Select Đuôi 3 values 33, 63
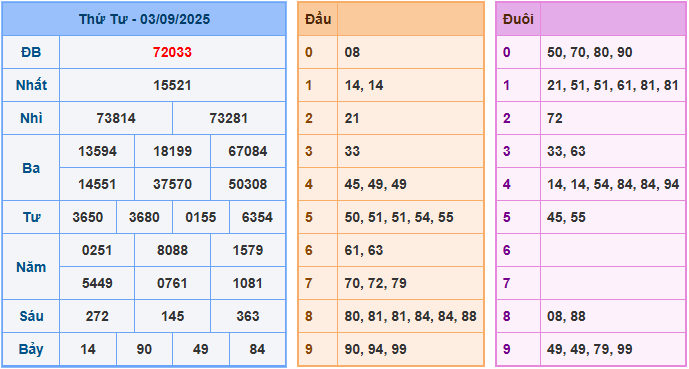 point(566,151)
